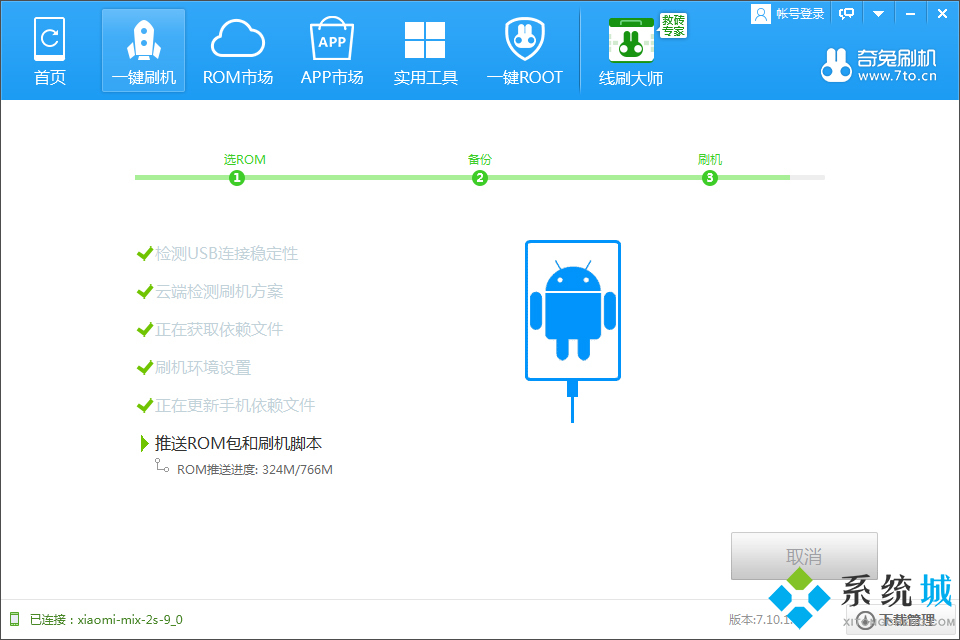Screen dimensions: 960x640
Task: Open 下载管理 download manager
Action: (901, 620)
